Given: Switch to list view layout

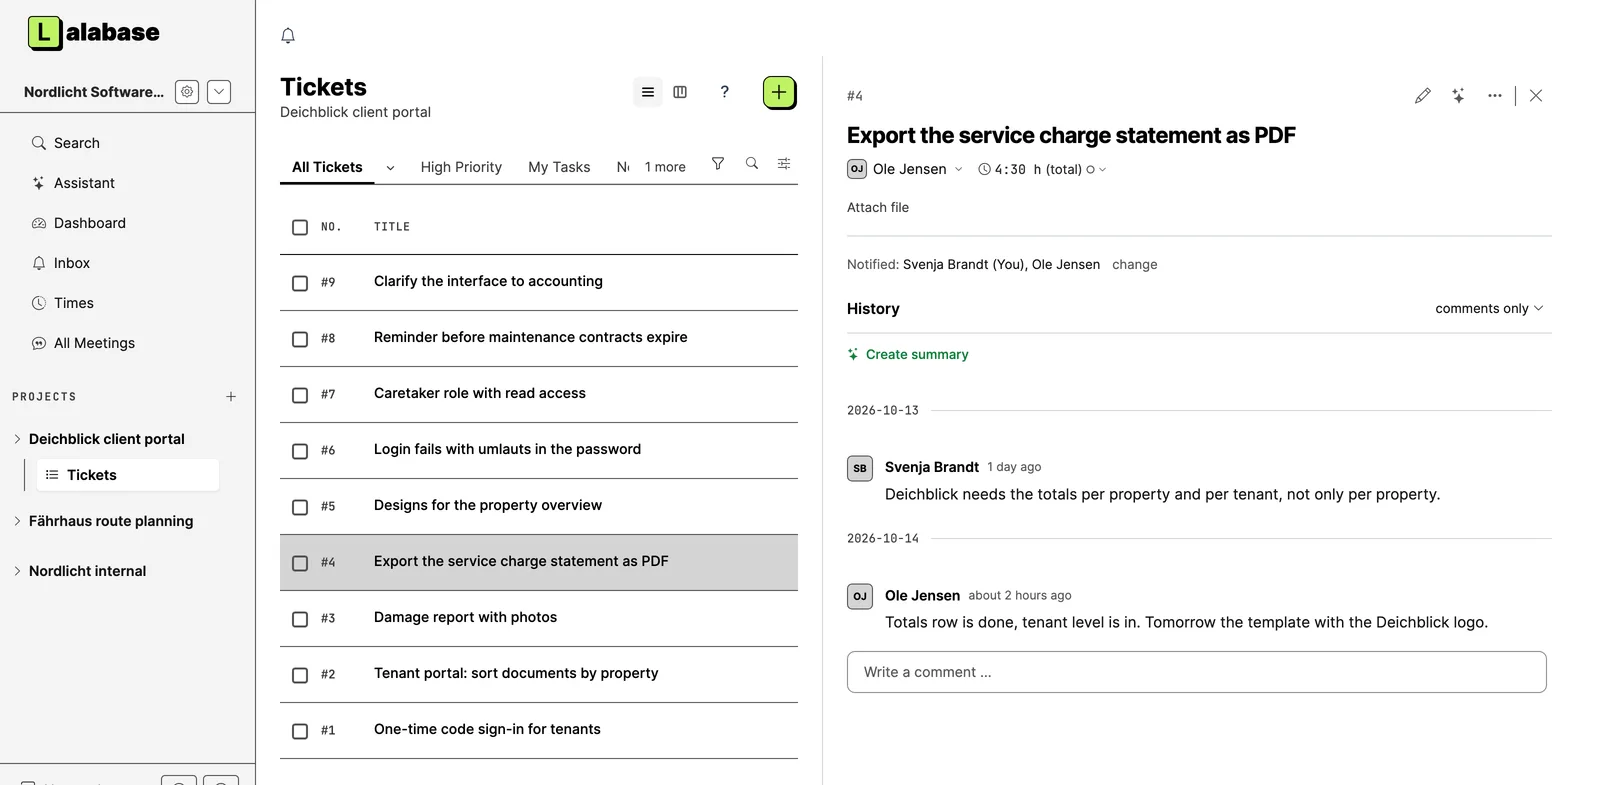Looking at the screenshot, I should point(648,92).
